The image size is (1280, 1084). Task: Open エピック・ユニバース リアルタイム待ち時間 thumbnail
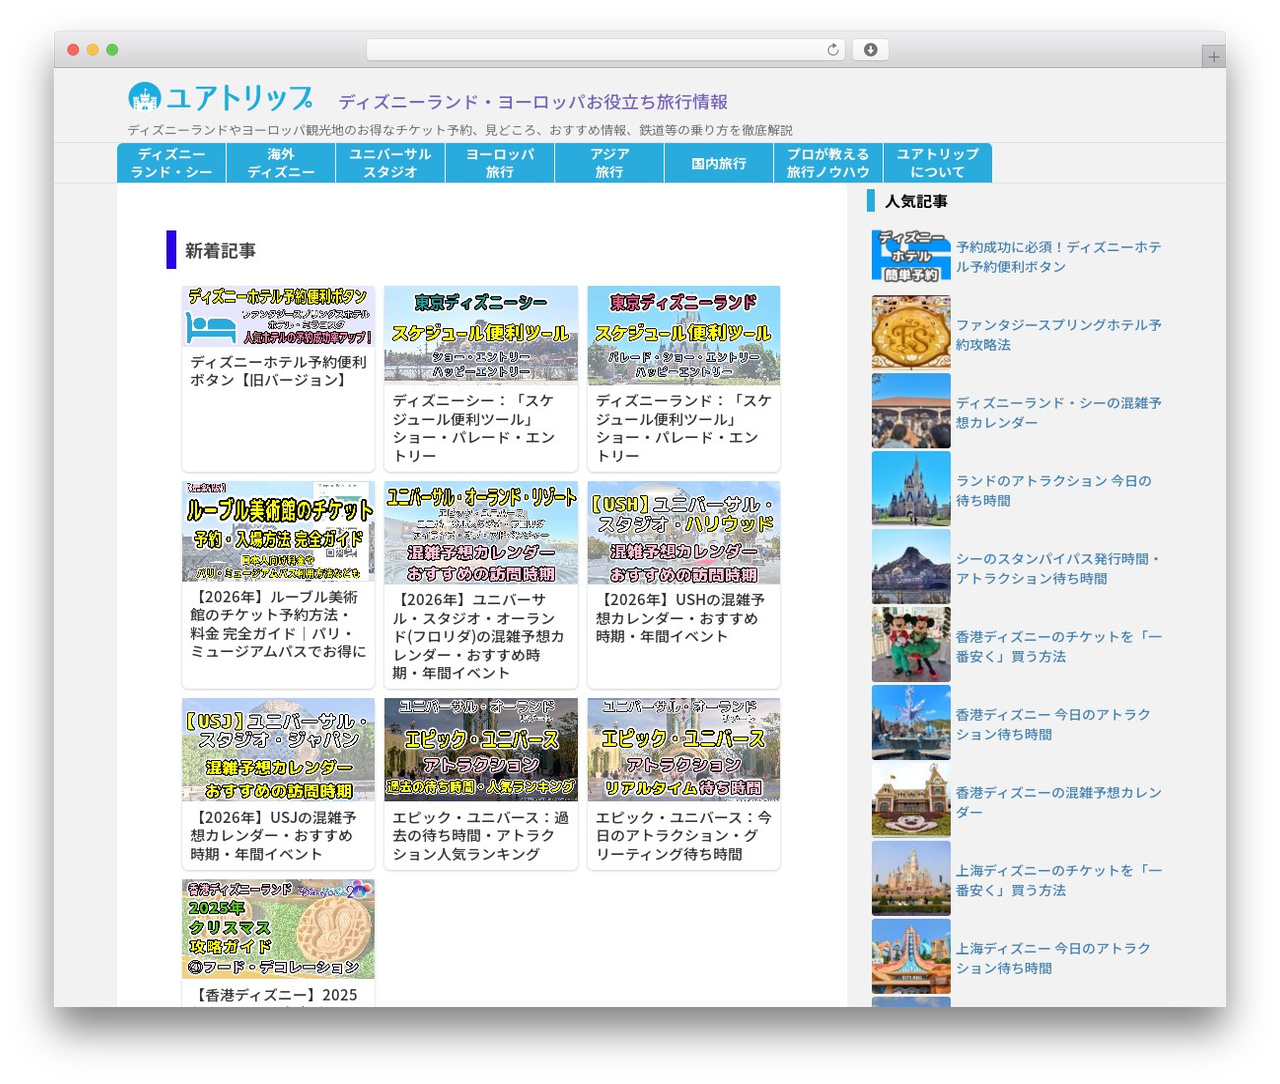coord(684,750)
